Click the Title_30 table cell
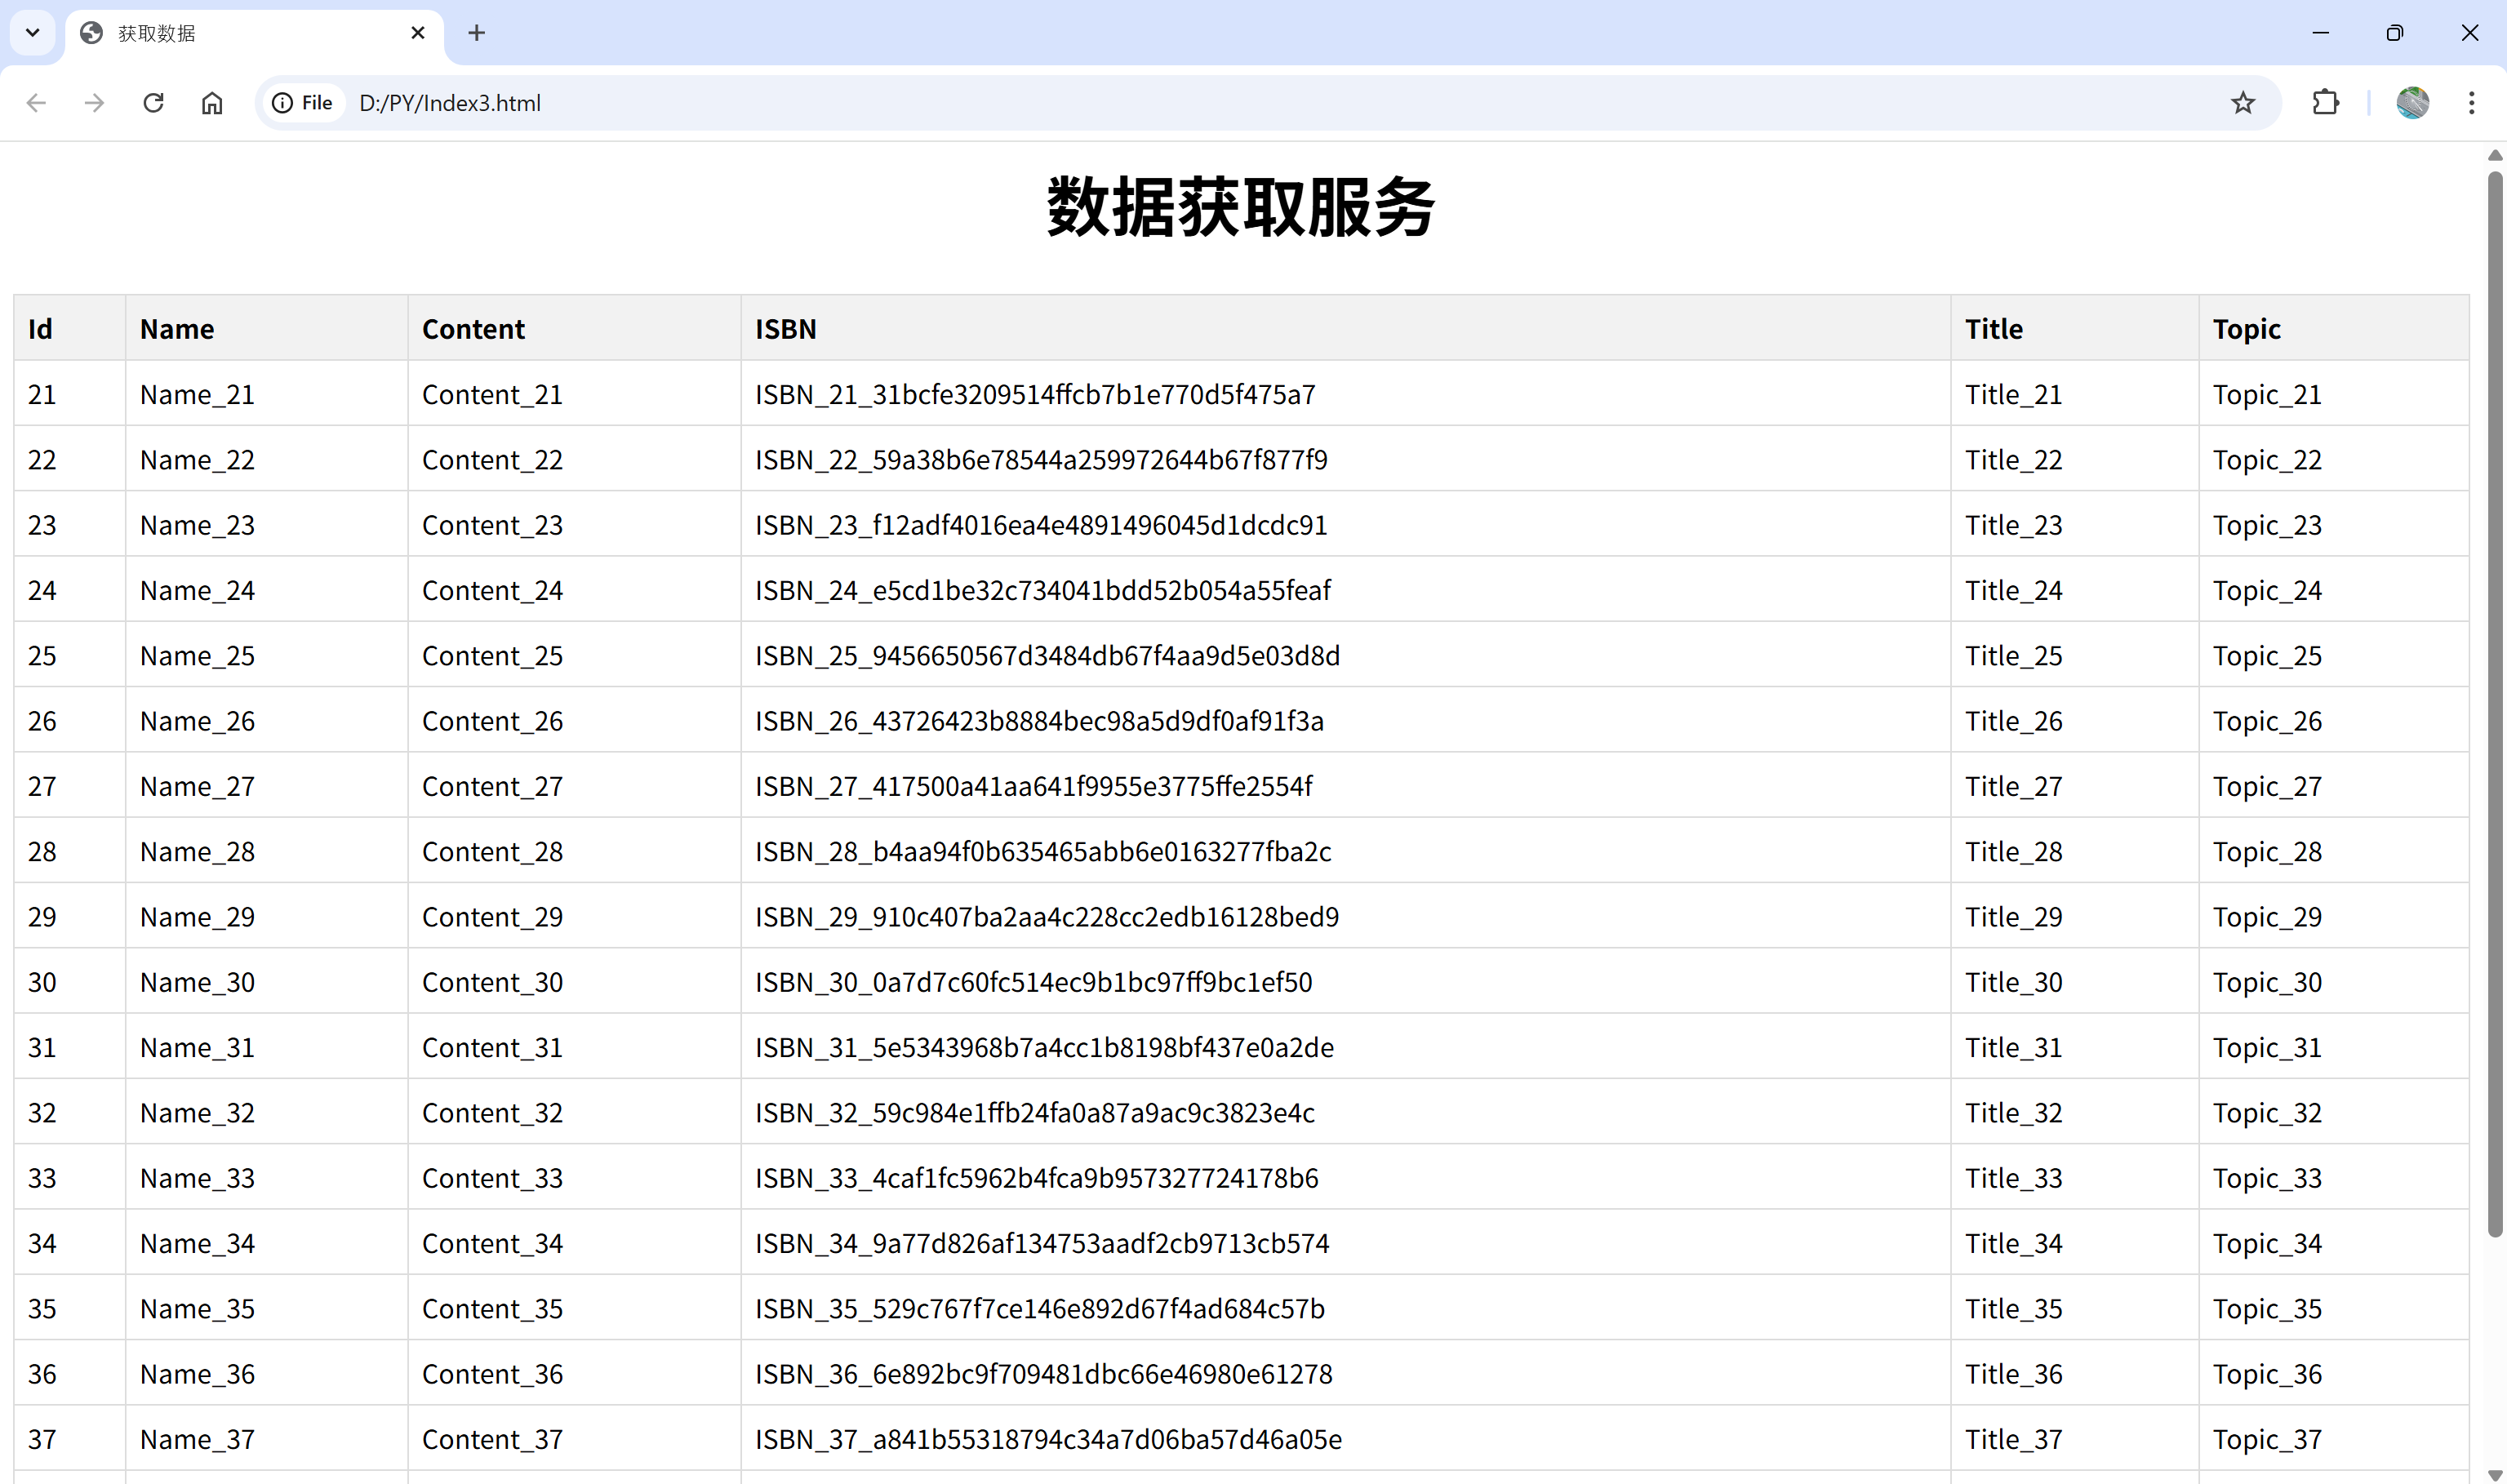 pyautogui.click(x=2013, y=982)
